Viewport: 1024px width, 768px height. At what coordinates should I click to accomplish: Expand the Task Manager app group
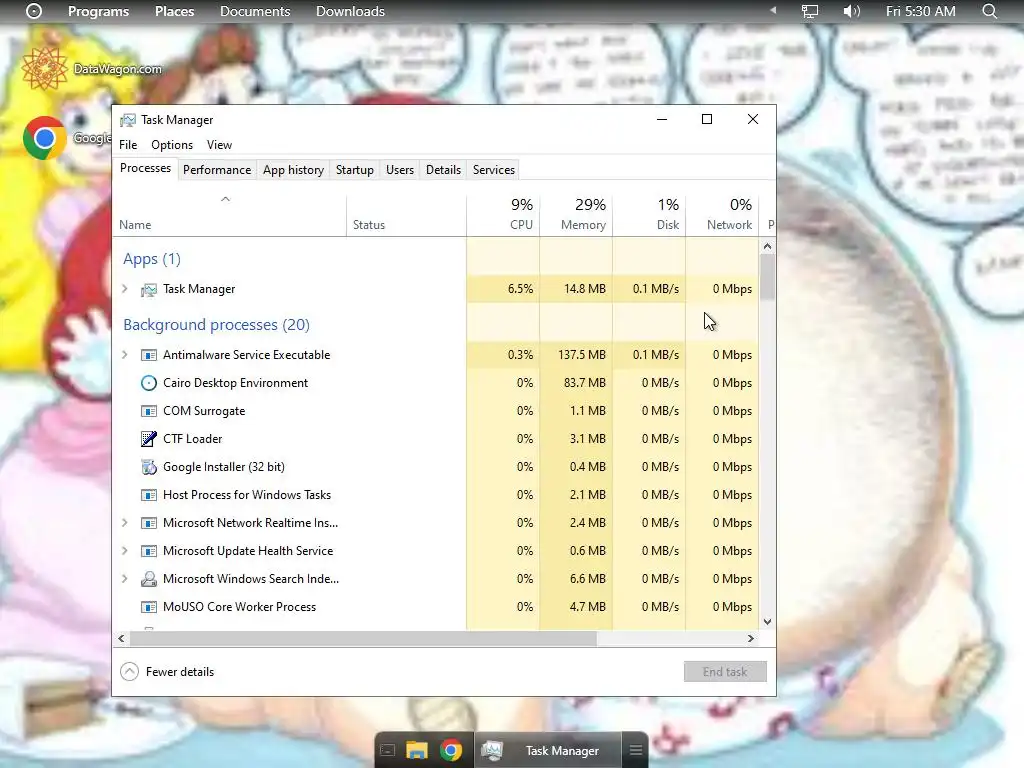(x=125, y=289)
